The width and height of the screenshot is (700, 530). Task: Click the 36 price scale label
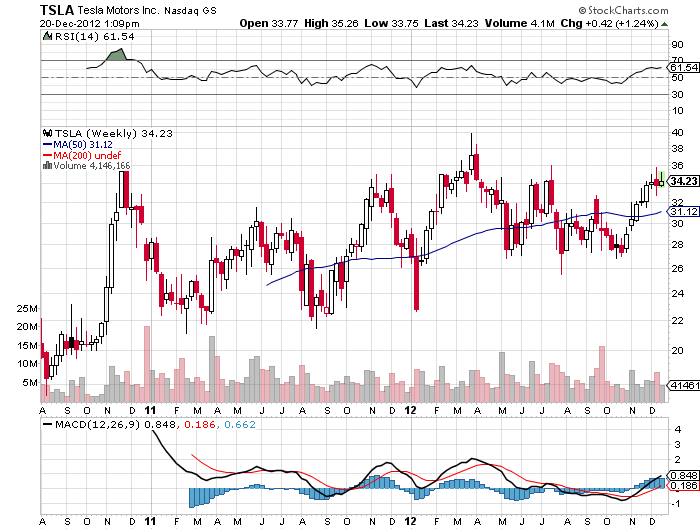click(x=677, y=166)
